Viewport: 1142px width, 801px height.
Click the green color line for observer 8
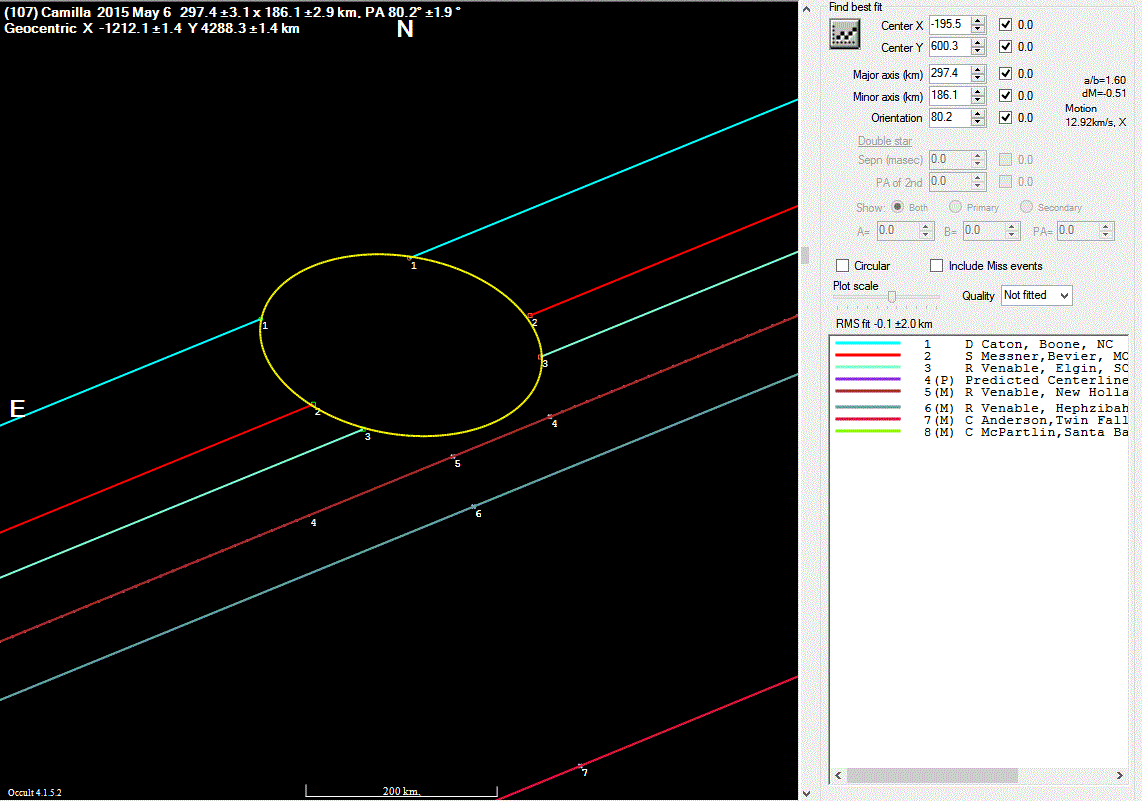pos(868,431)
